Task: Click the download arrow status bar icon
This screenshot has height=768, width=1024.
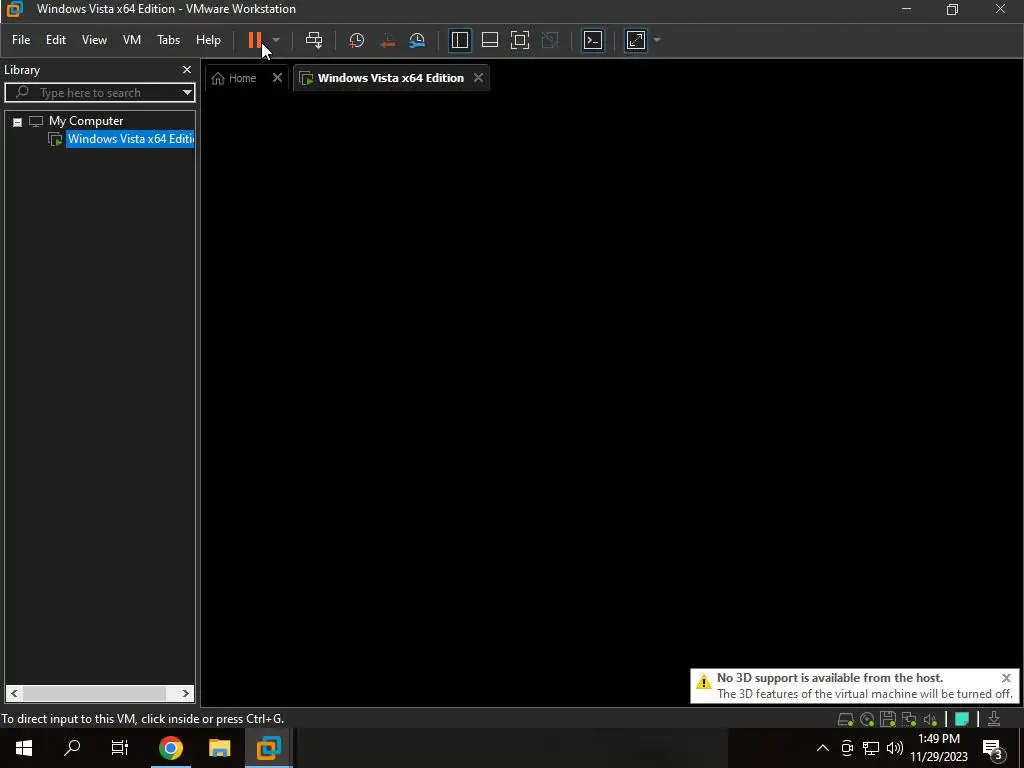Action: (994, 720)
